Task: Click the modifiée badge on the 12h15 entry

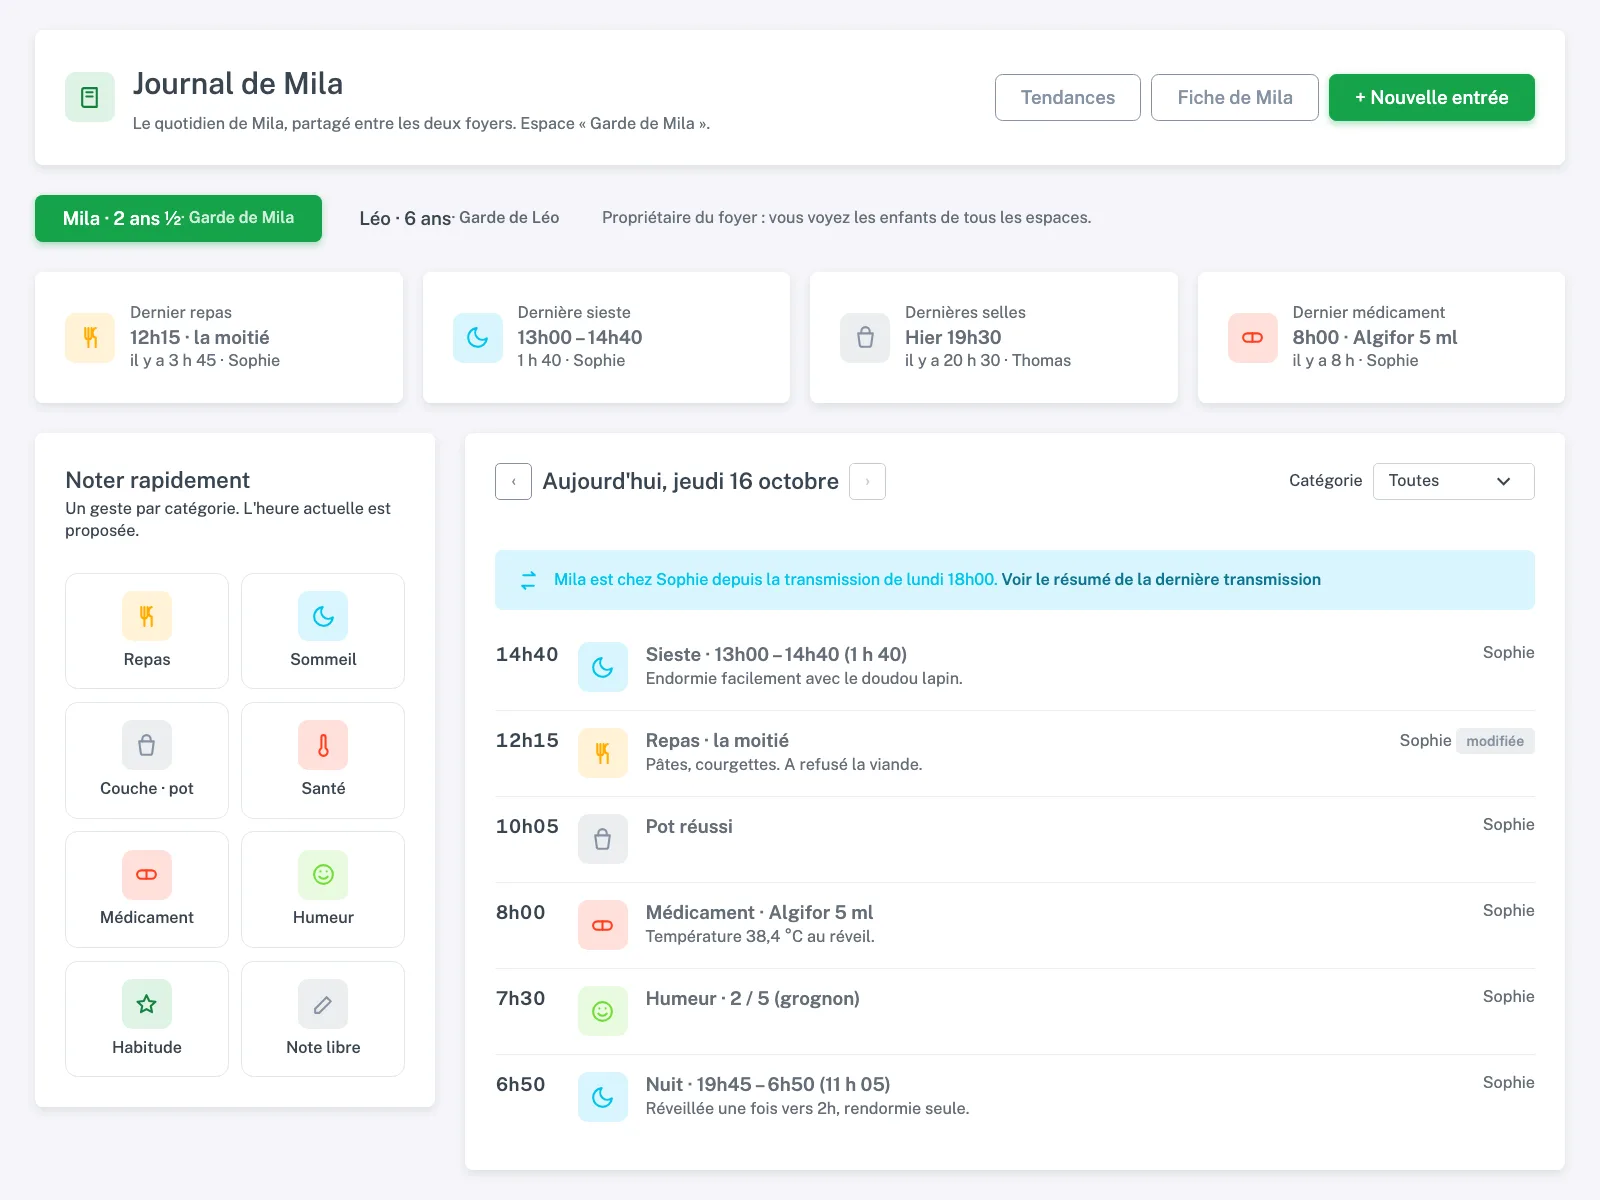Action: pos(1494,741)
